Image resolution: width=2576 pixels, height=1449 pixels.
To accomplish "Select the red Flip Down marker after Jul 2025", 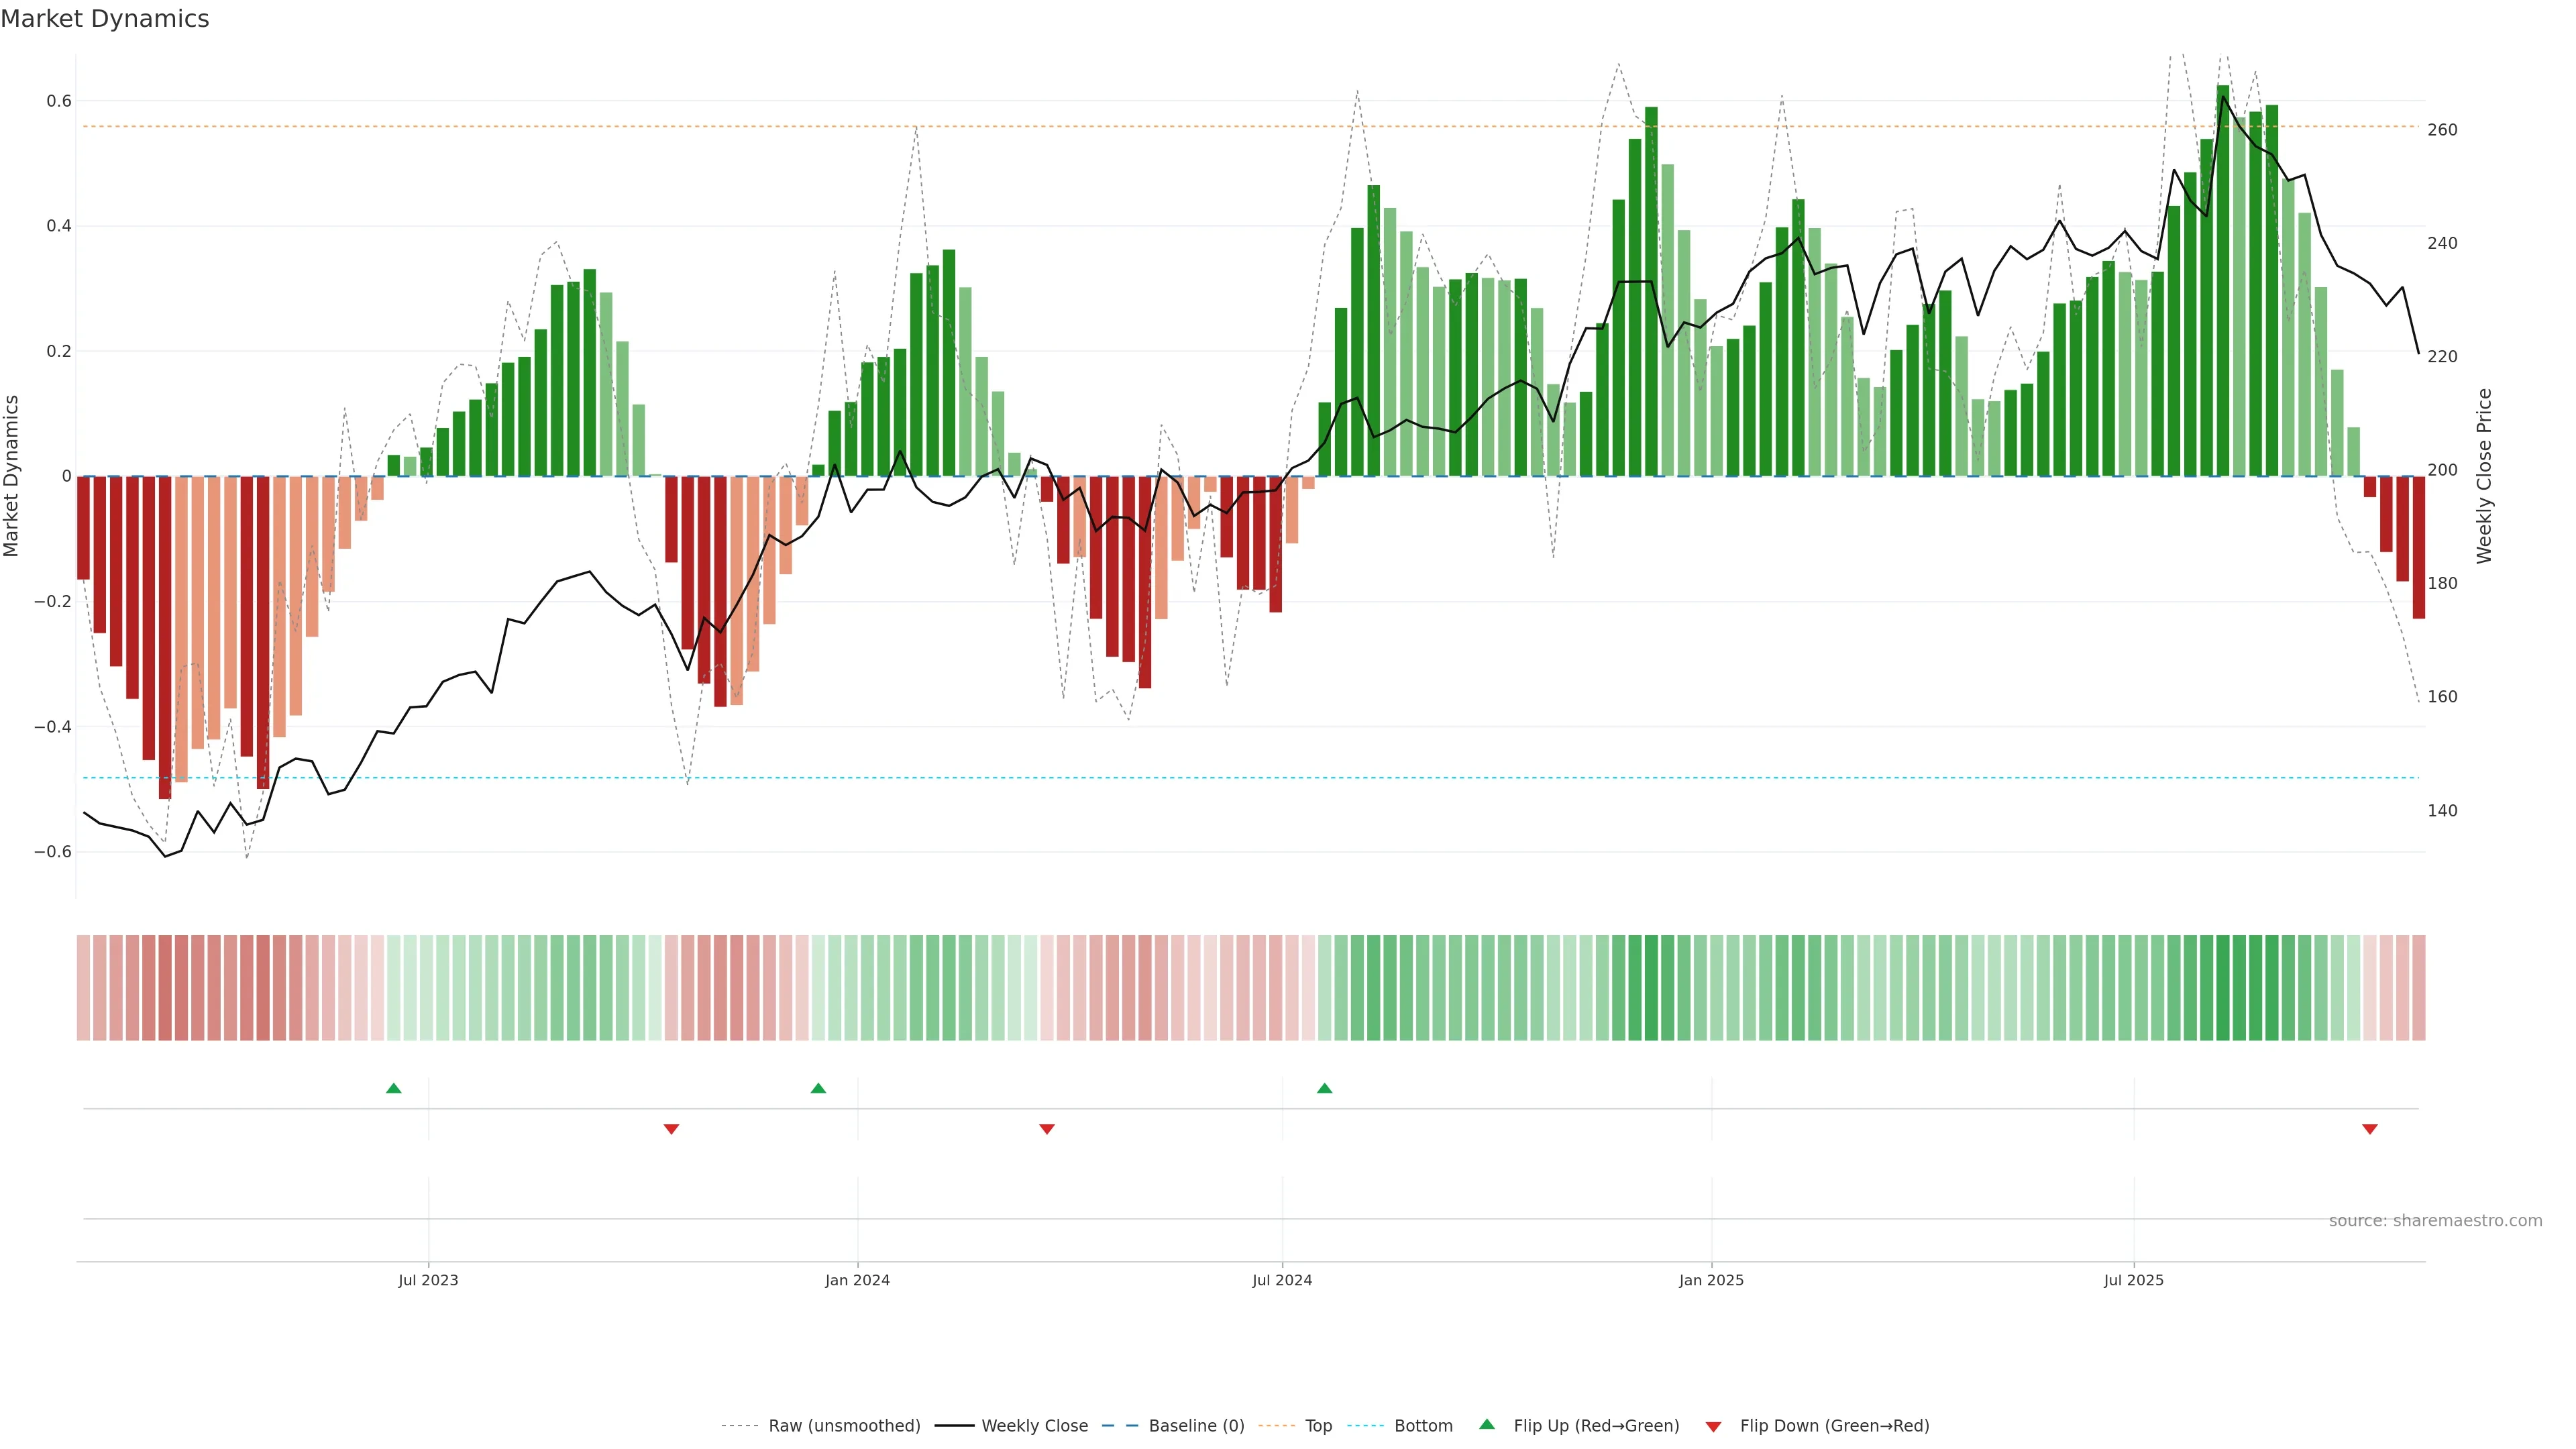I will [x=2369, y=1129].
